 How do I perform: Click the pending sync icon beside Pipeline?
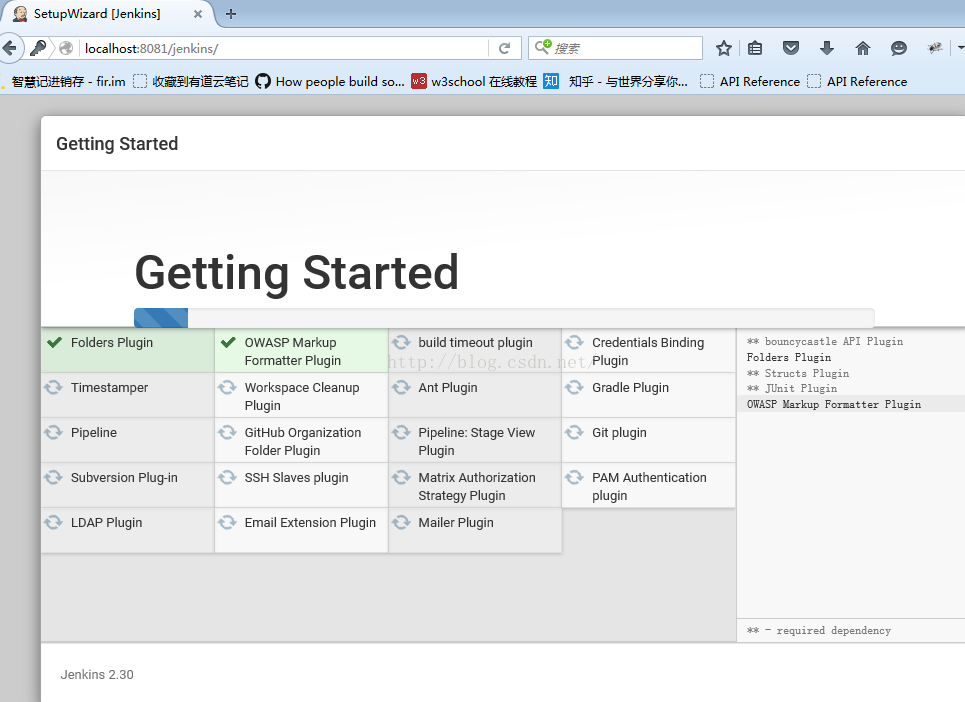point(54,432)
